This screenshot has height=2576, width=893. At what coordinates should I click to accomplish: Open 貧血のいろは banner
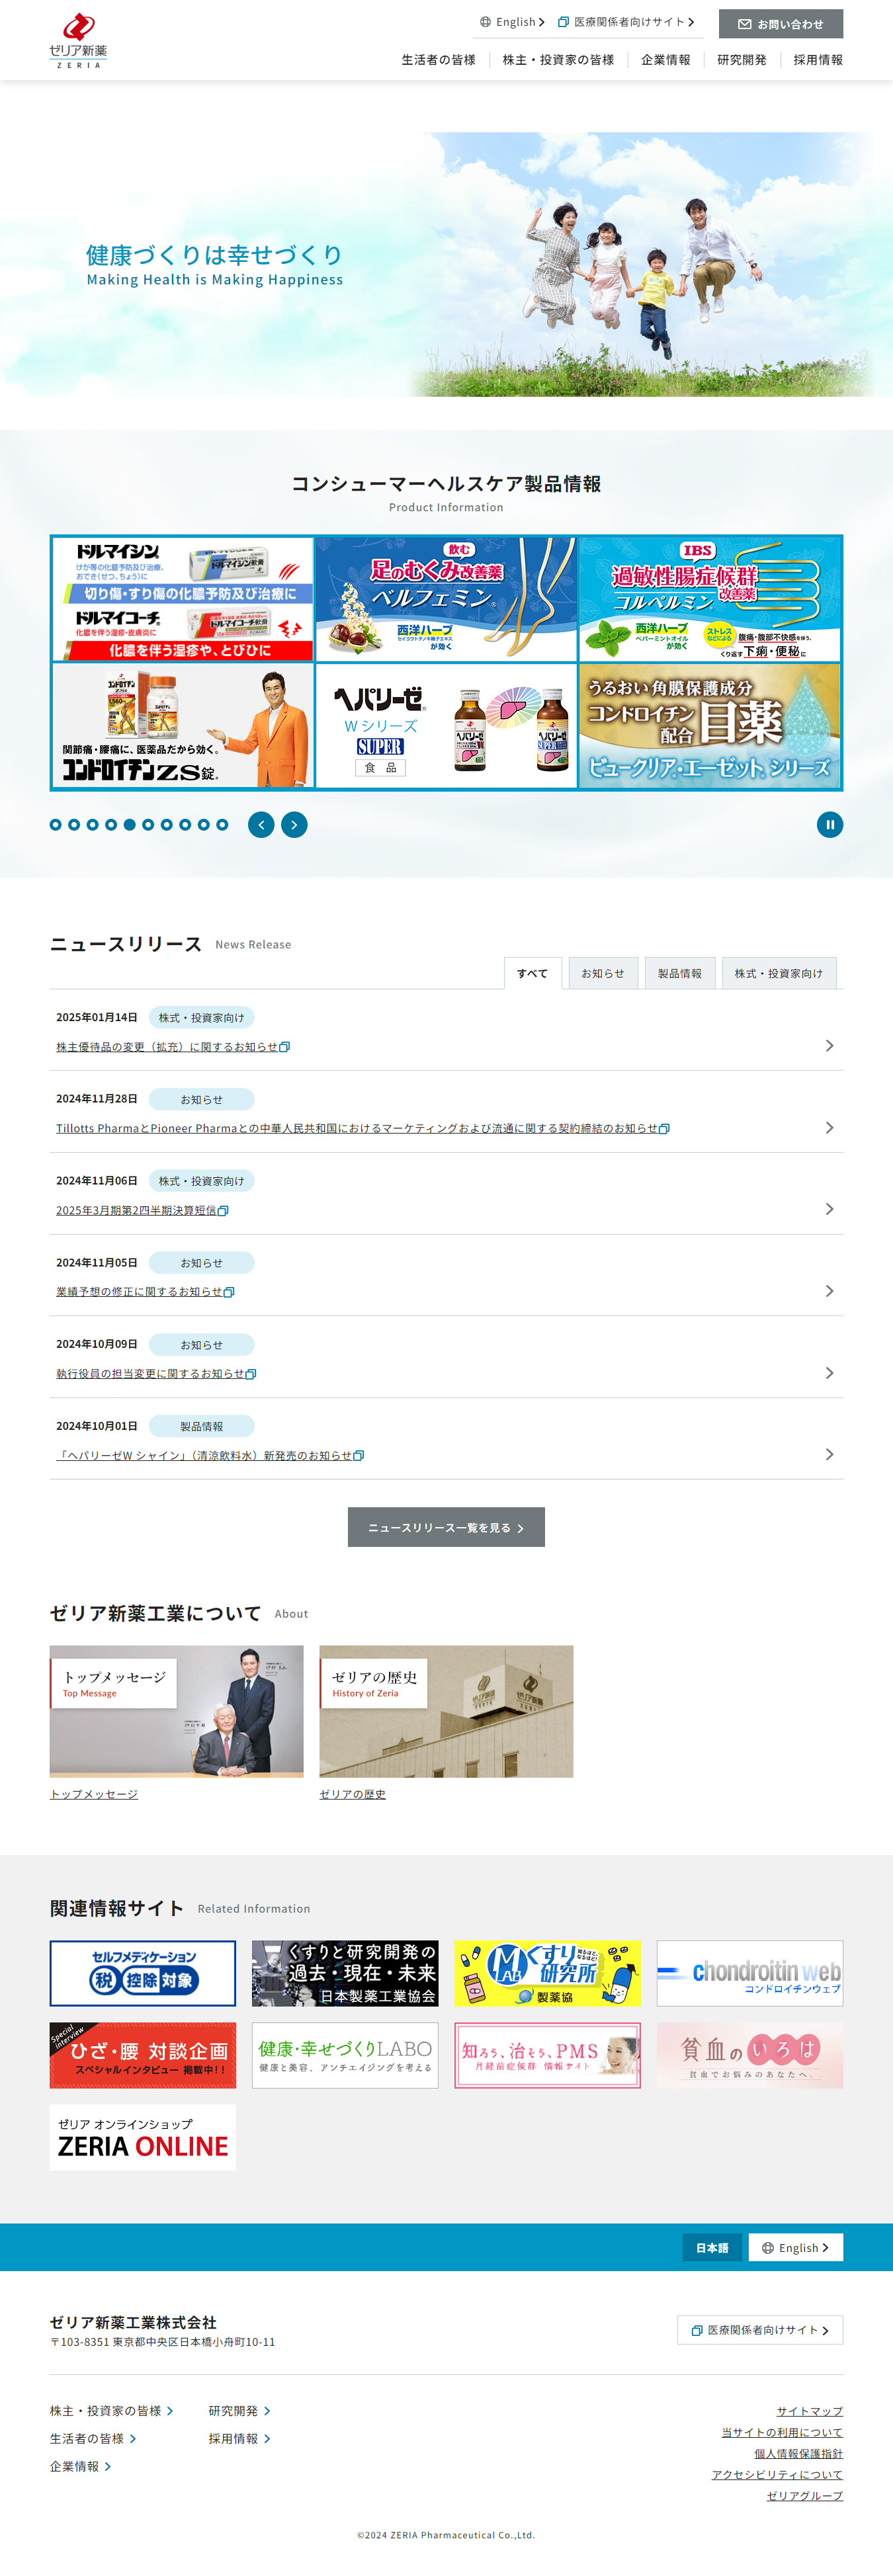coord(750,2055)
